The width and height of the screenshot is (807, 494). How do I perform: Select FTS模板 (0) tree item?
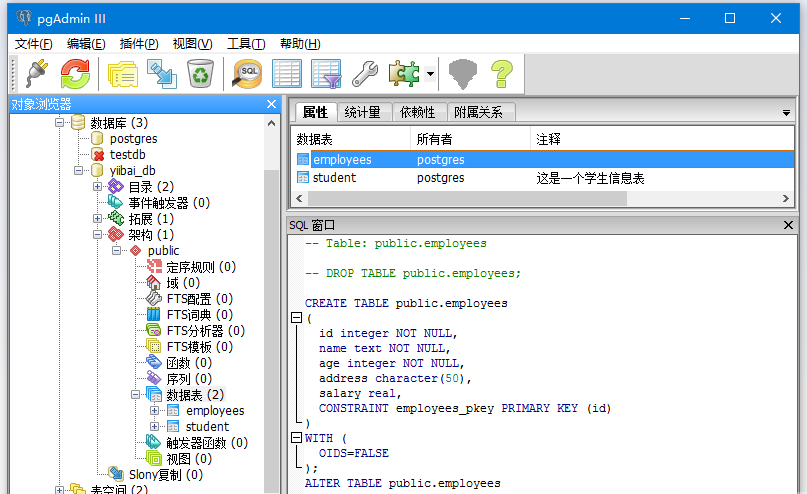[200, 347]
